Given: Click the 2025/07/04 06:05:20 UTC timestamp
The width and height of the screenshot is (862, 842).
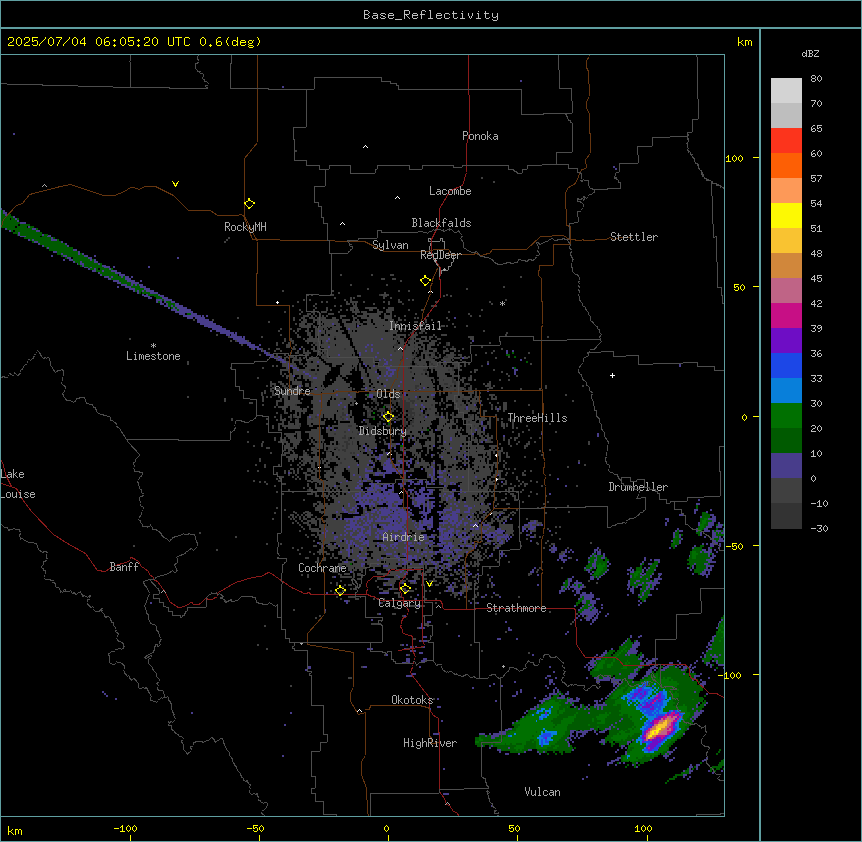Looking at the screenshot, I should (x=134, y=42).
